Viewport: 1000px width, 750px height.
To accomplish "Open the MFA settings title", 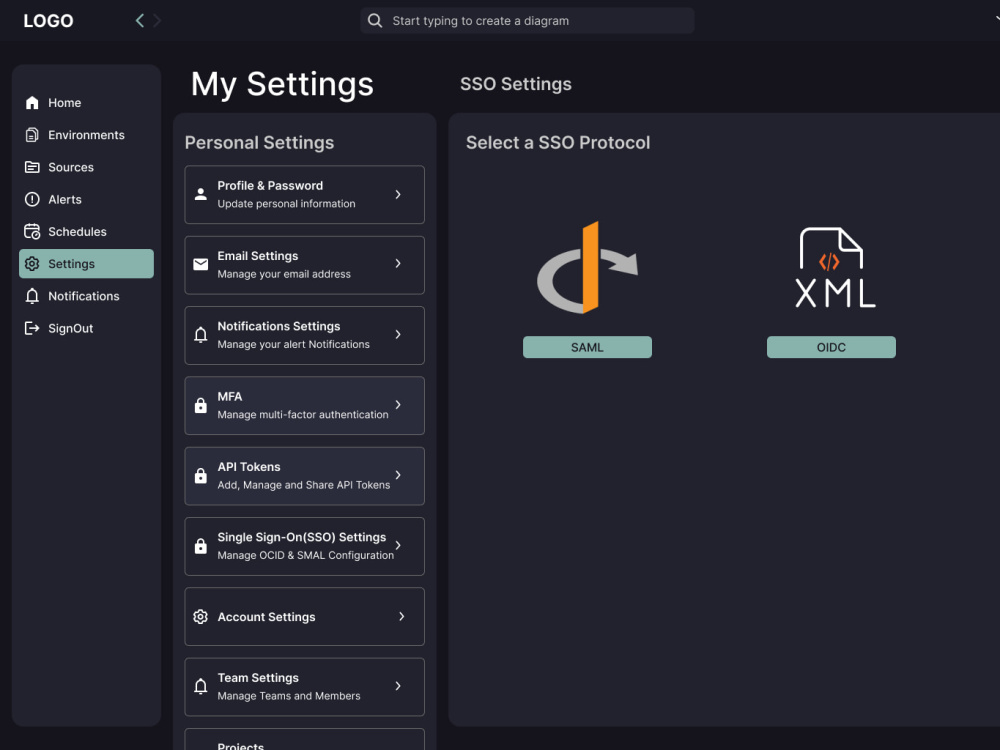I will [x=230, y=397].
